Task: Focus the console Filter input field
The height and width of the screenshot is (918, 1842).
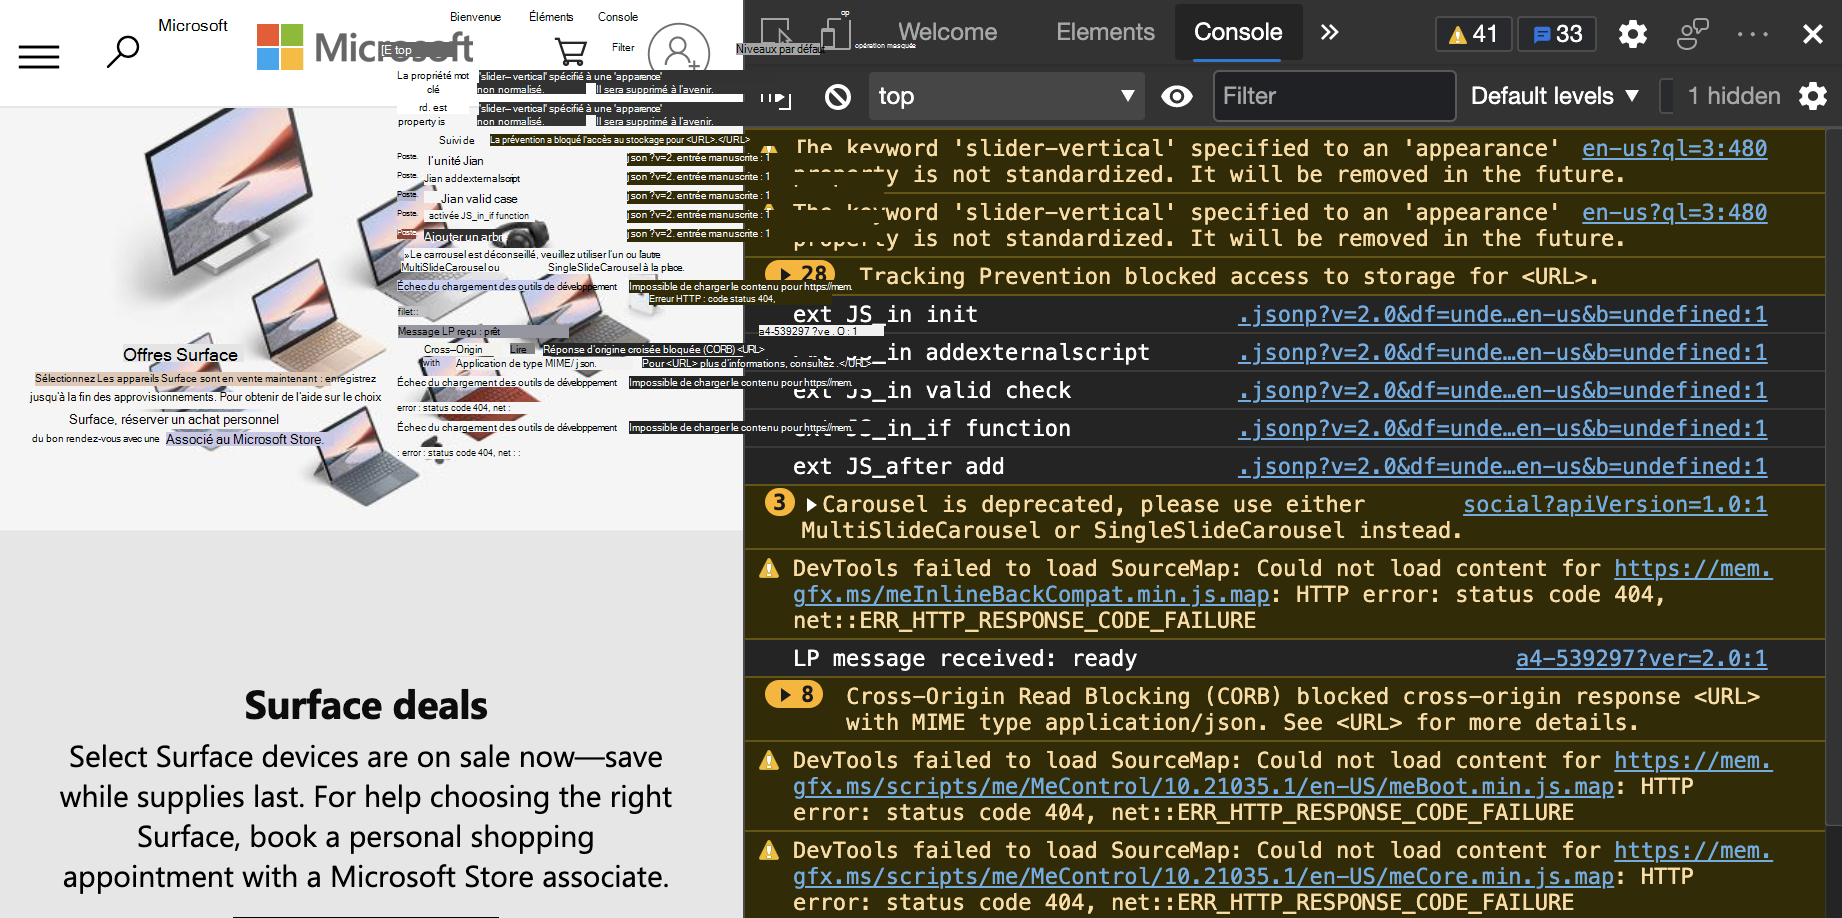Action: tap(1334, 96)
